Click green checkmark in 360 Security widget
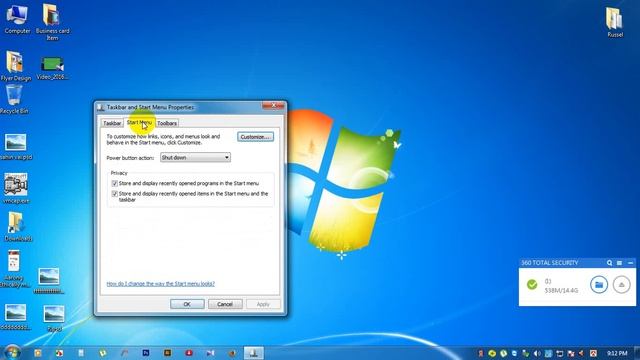The image size is (640, 360). pos(532,284)
